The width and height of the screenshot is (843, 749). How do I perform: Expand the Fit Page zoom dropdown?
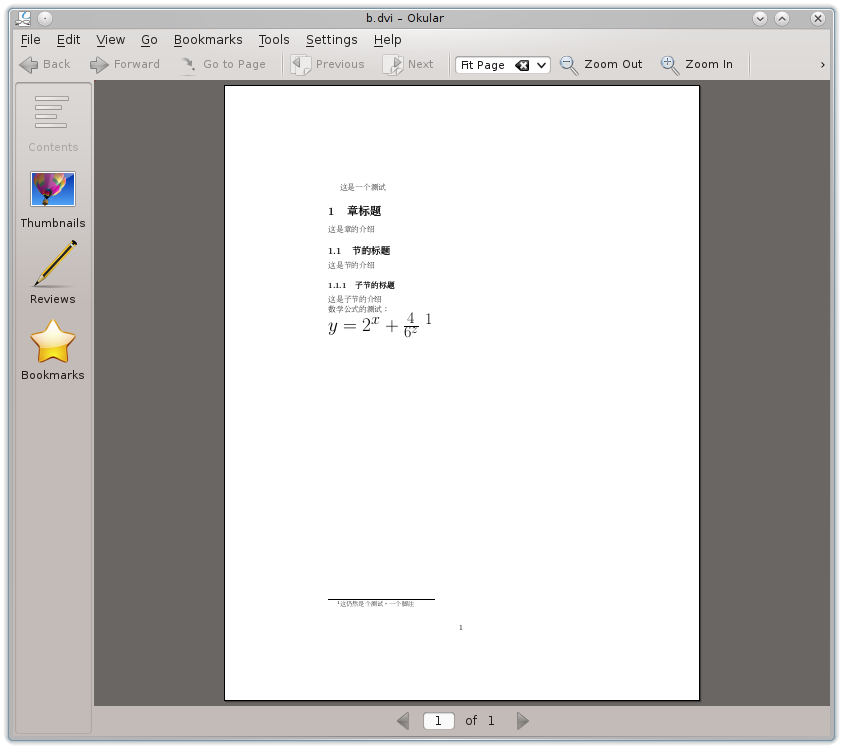[x=542, y=65]
